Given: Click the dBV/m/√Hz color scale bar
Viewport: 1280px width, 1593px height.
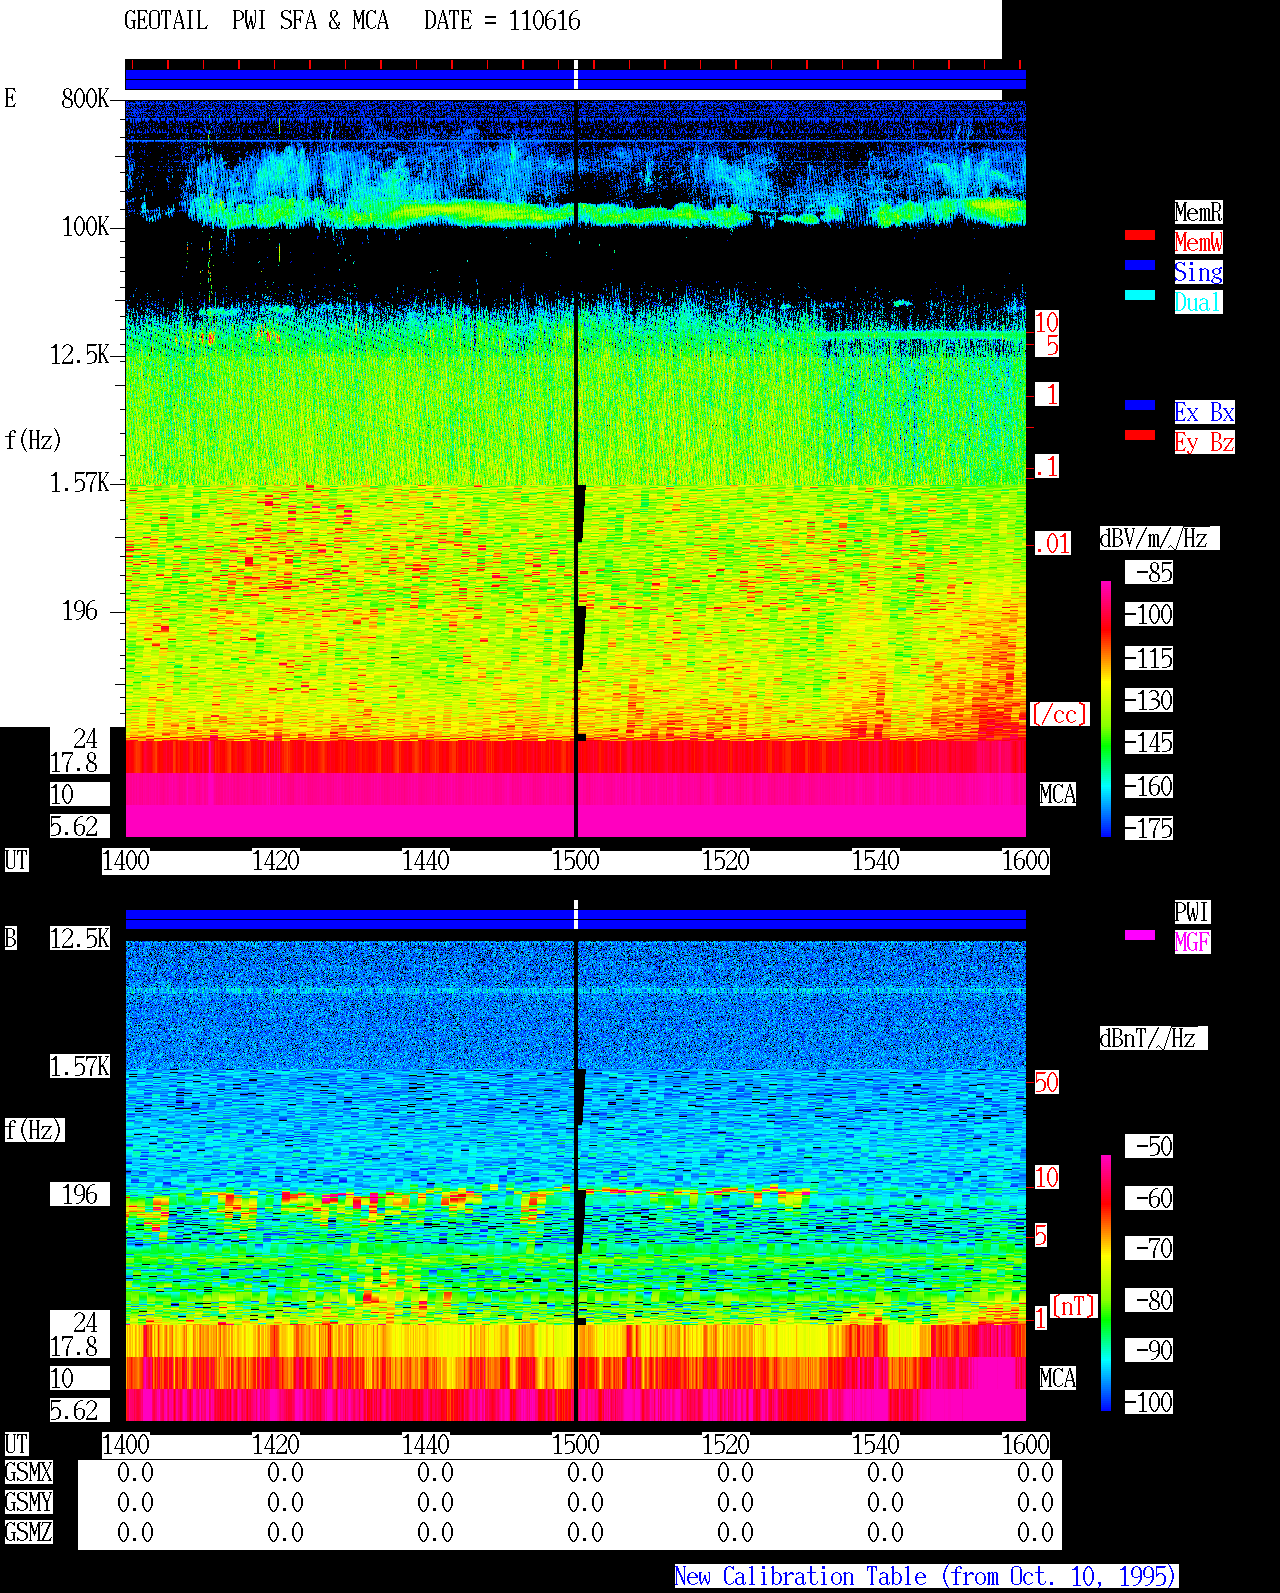Looking at the screenshot, I should [1106, 708].
